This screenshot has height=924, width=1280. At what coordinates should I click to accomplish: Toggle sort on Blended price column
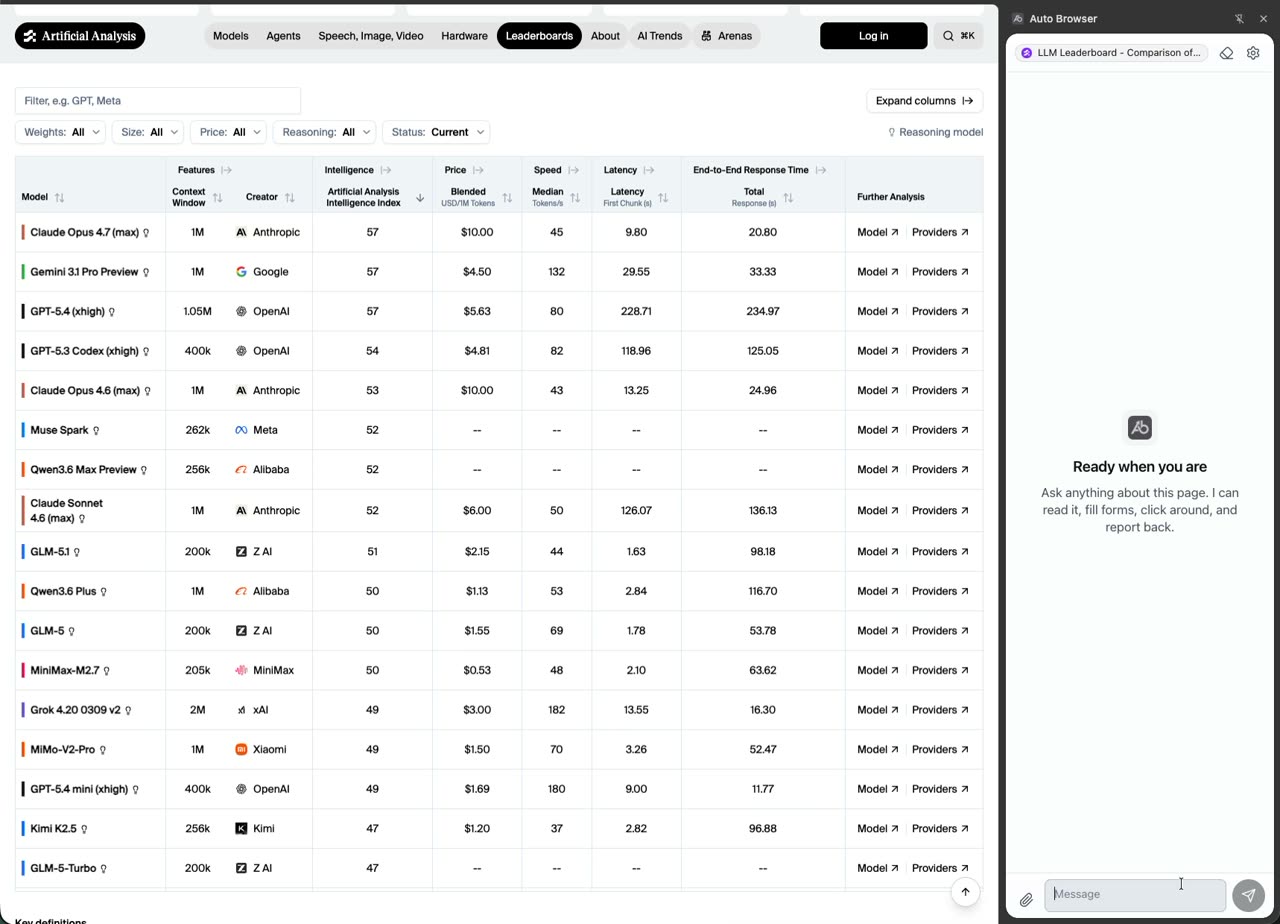click(507, 198)
